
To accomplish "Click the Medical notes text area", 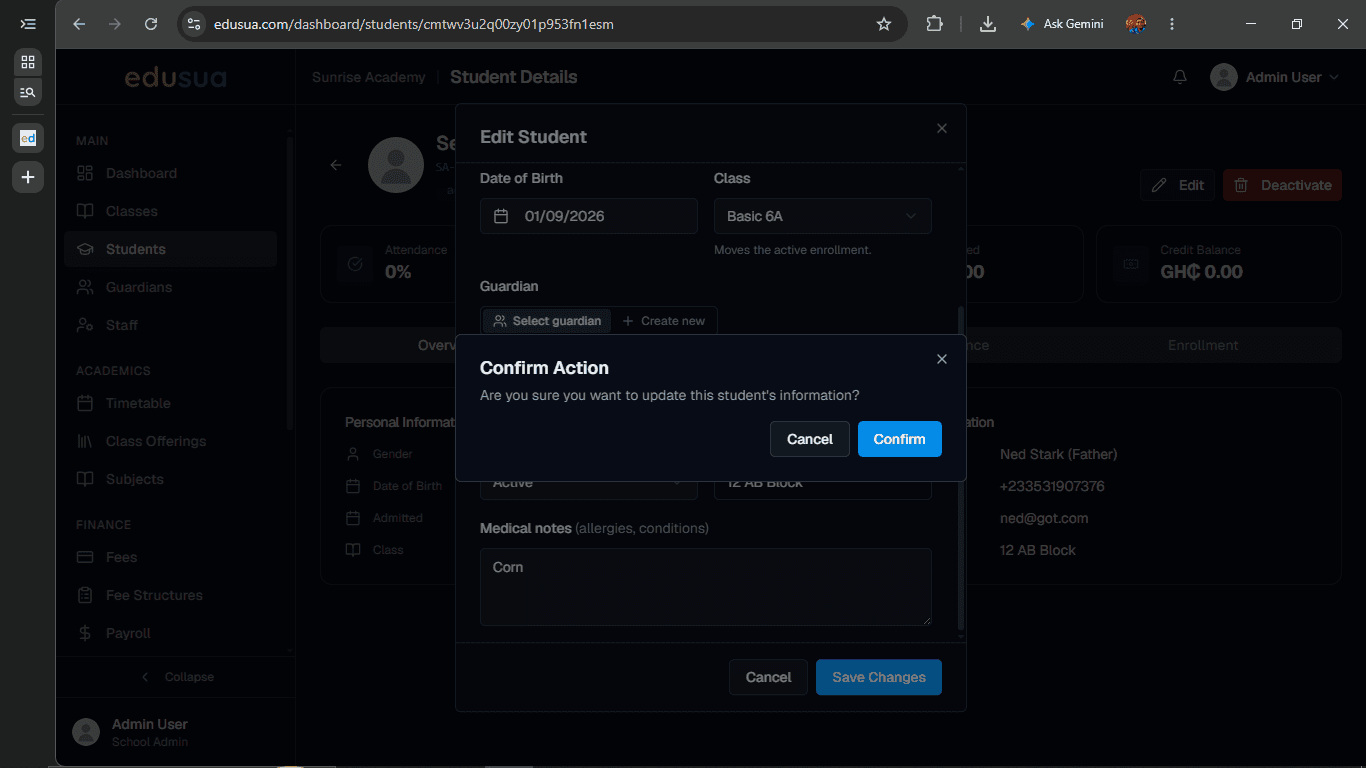I will point(705,587).
